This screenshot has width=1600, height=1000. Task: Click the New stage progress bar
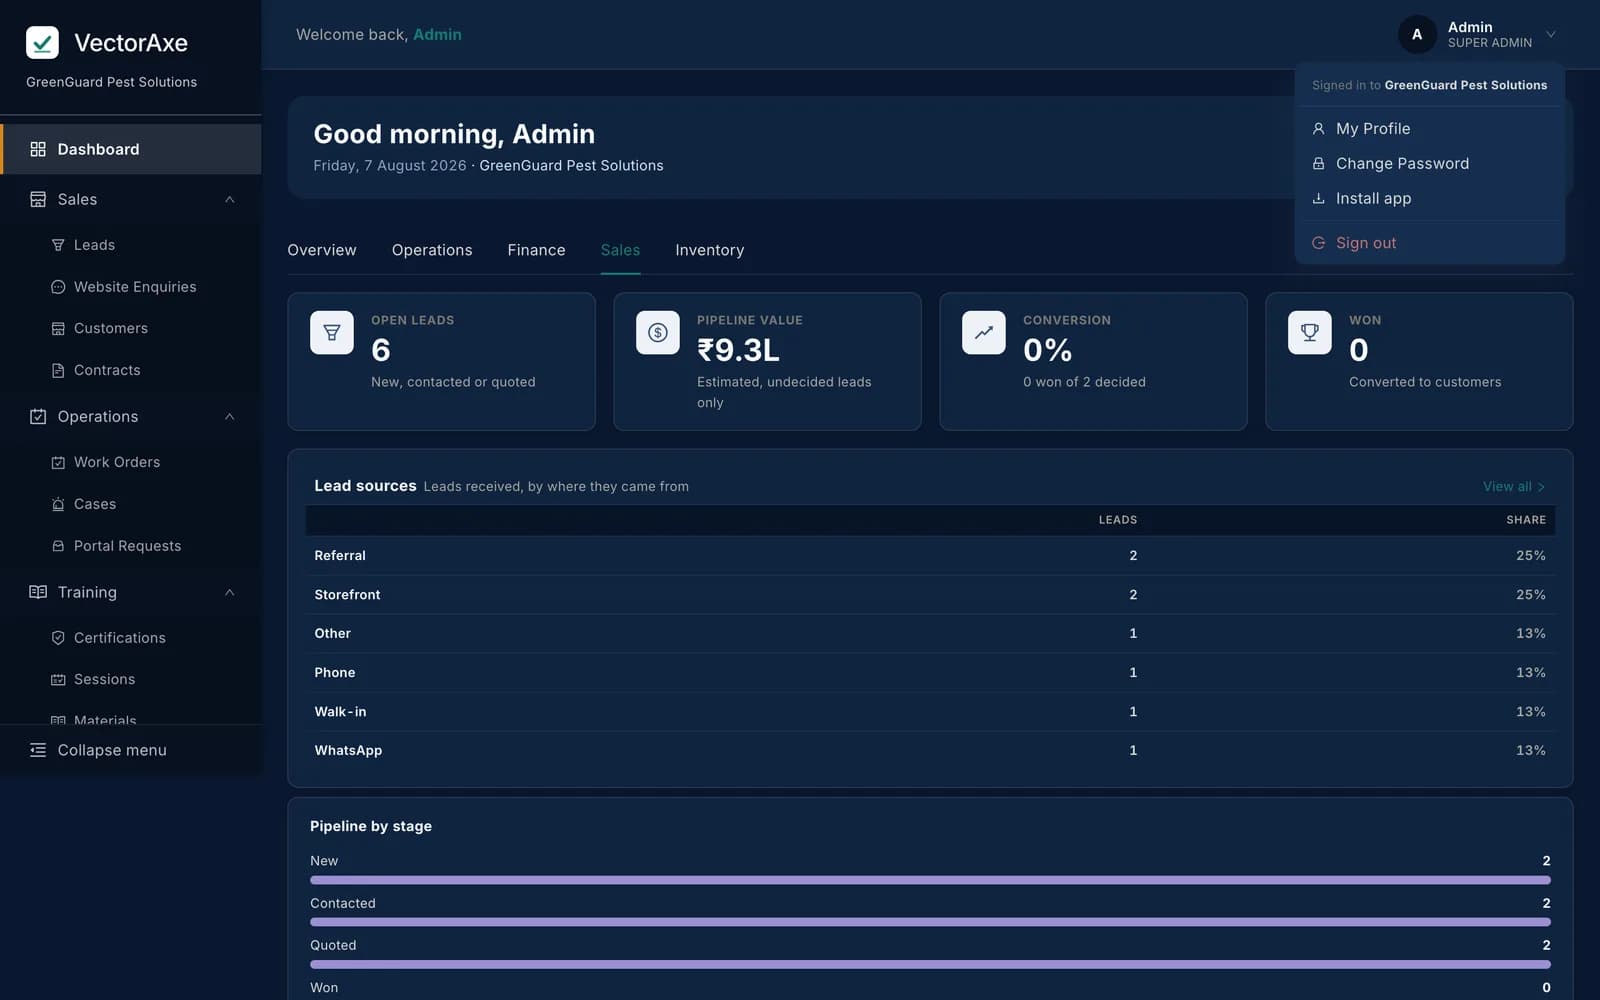click(930, 880)
